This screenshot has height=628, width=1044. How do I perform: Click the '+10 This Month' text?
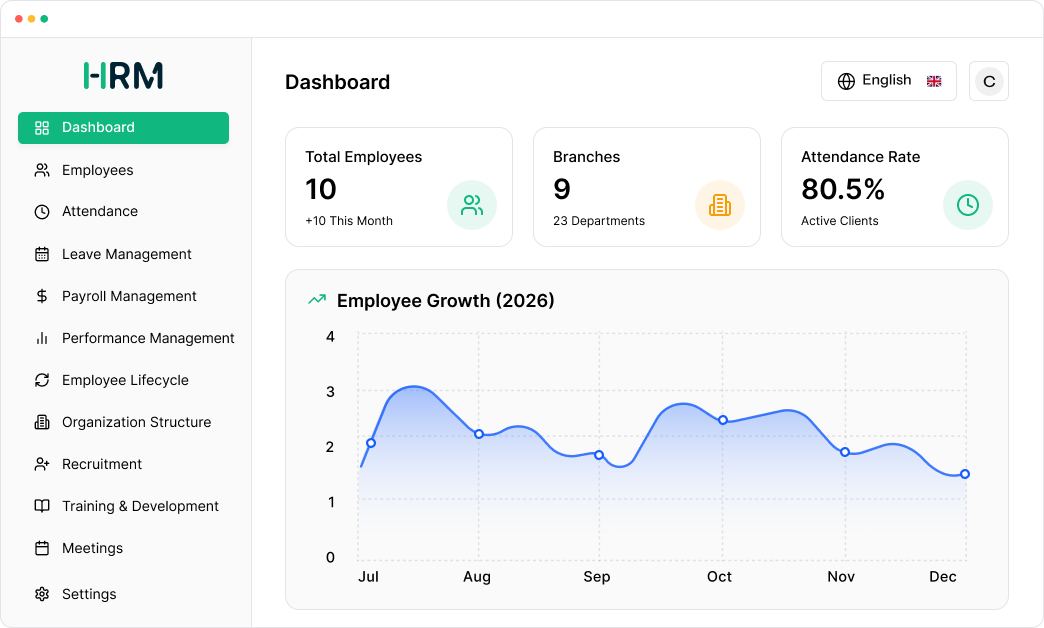349,221
